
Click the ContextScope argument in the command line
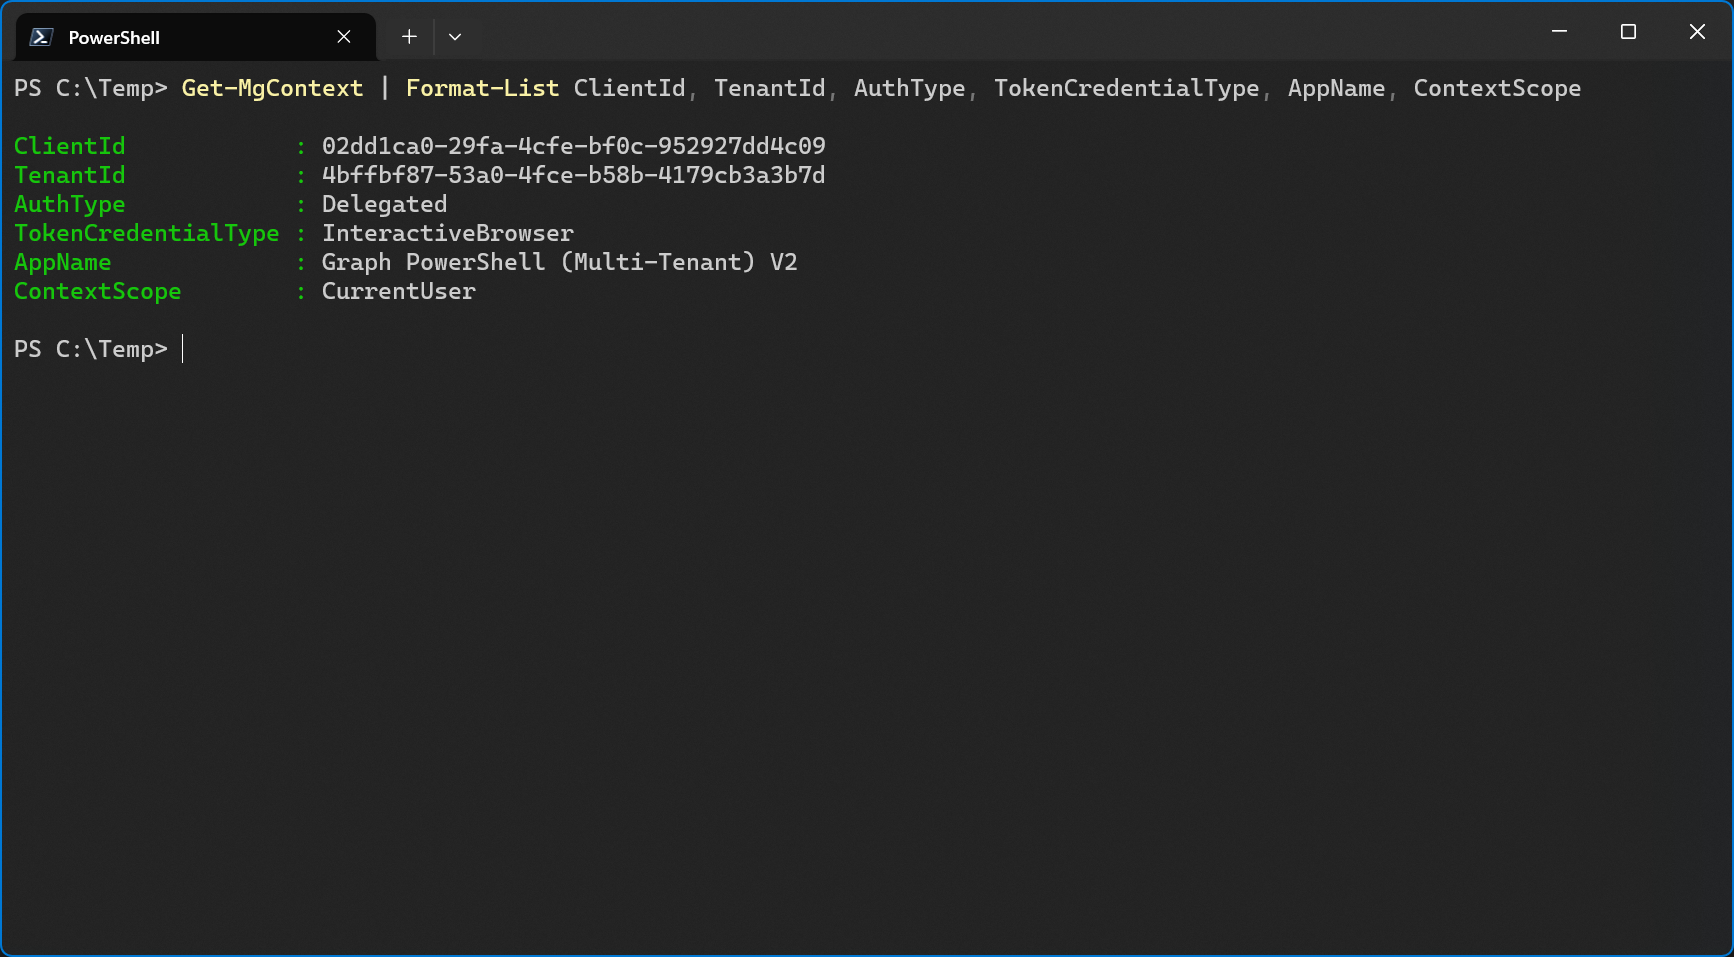click(1497, 88)
